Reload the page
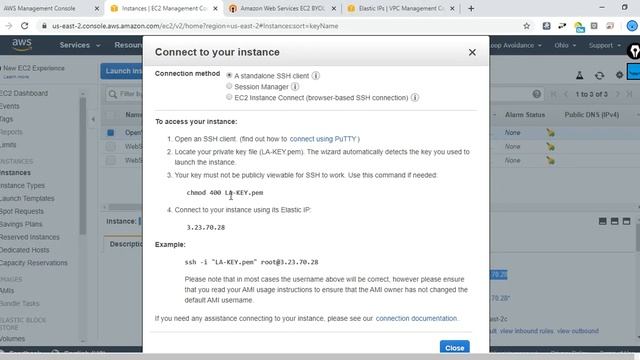 tap(24, 26)
